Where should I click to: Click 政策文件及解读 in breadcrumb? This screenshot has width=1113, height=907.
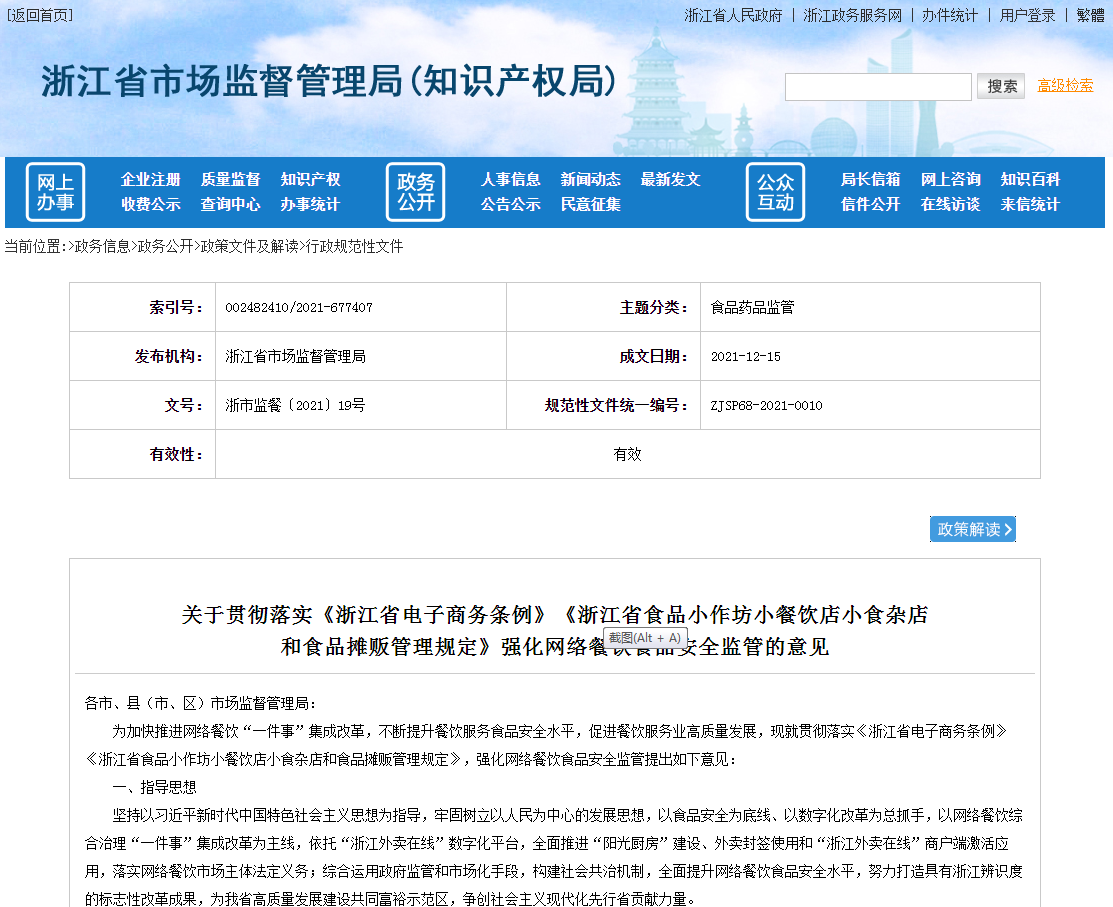click(x=249, y=246)
